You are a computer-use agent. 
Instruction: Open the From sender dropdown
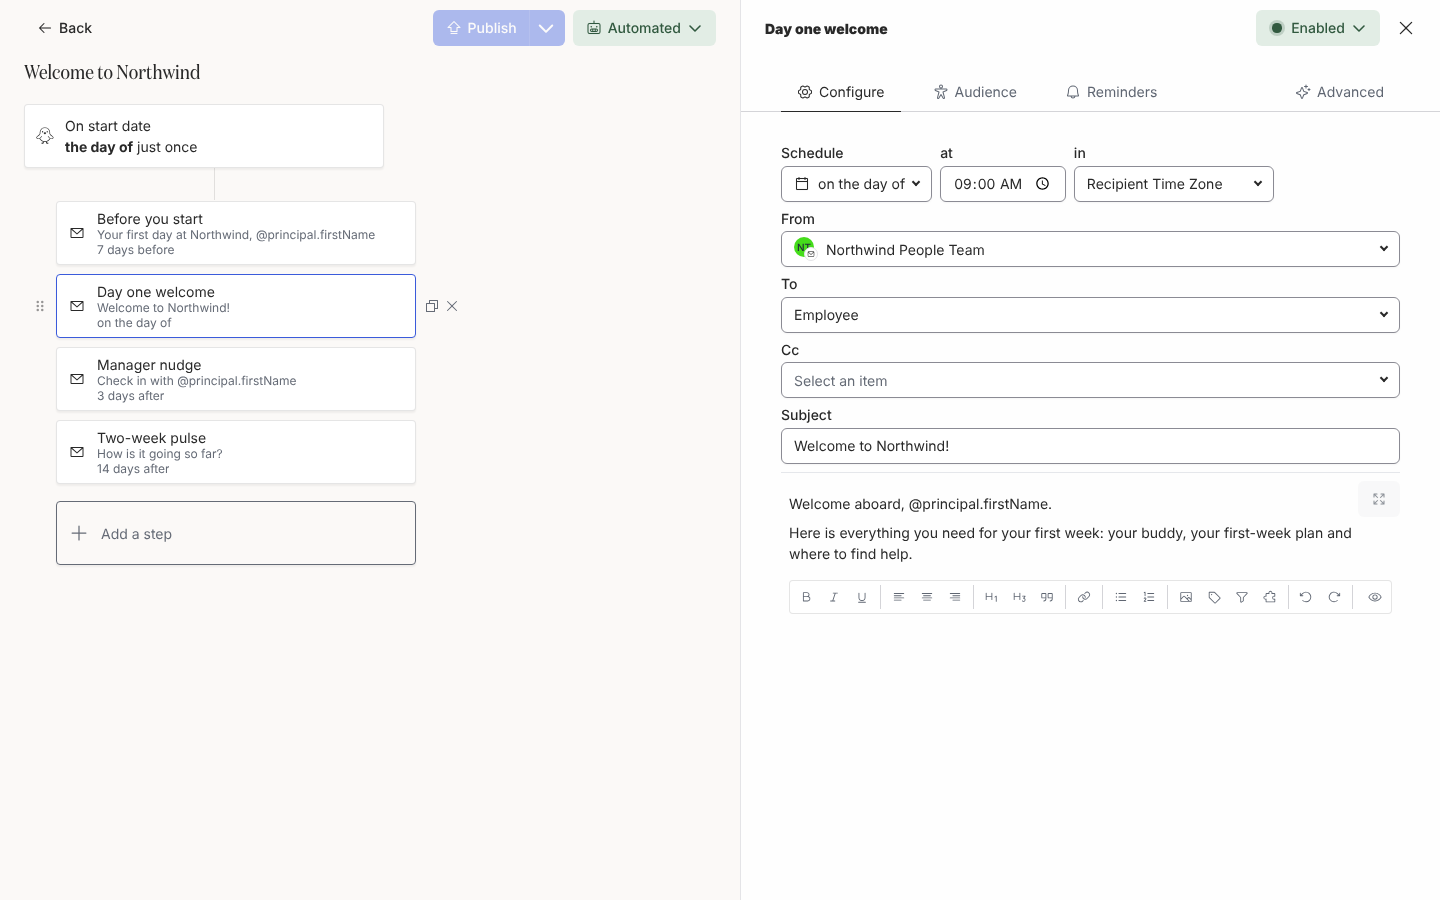[1090, 249]
